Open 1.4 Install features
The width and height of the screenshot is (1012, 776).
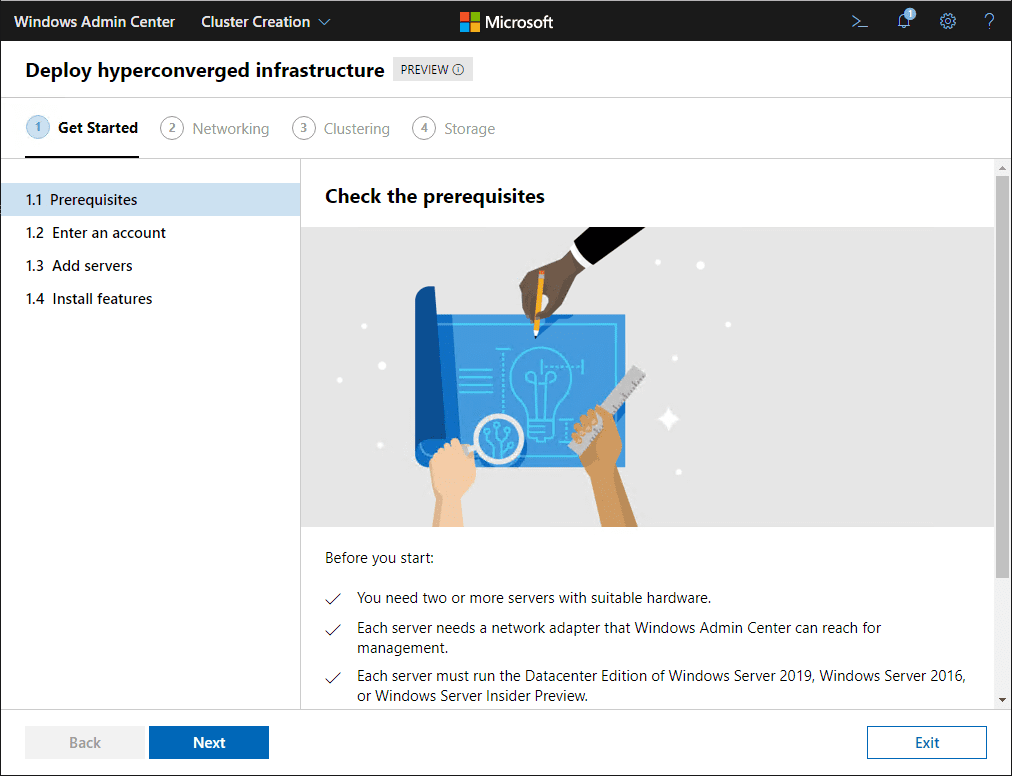click(150, 298)
